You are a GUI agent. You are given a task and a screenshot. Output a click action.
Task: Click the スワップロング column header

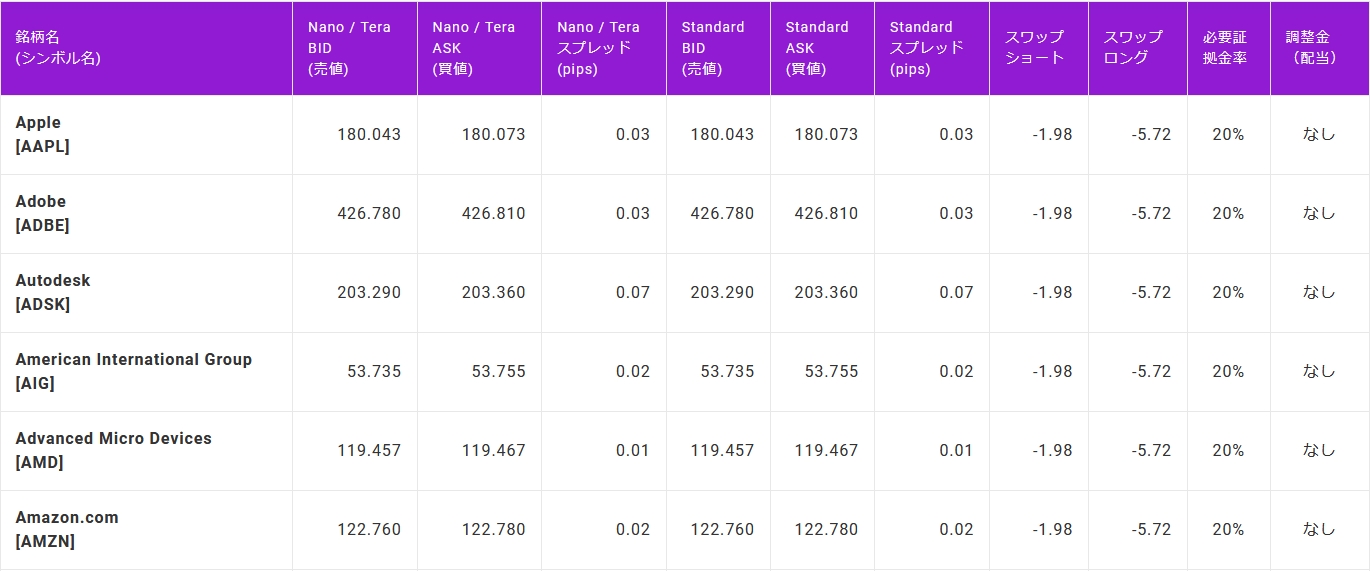point(1134,47)
